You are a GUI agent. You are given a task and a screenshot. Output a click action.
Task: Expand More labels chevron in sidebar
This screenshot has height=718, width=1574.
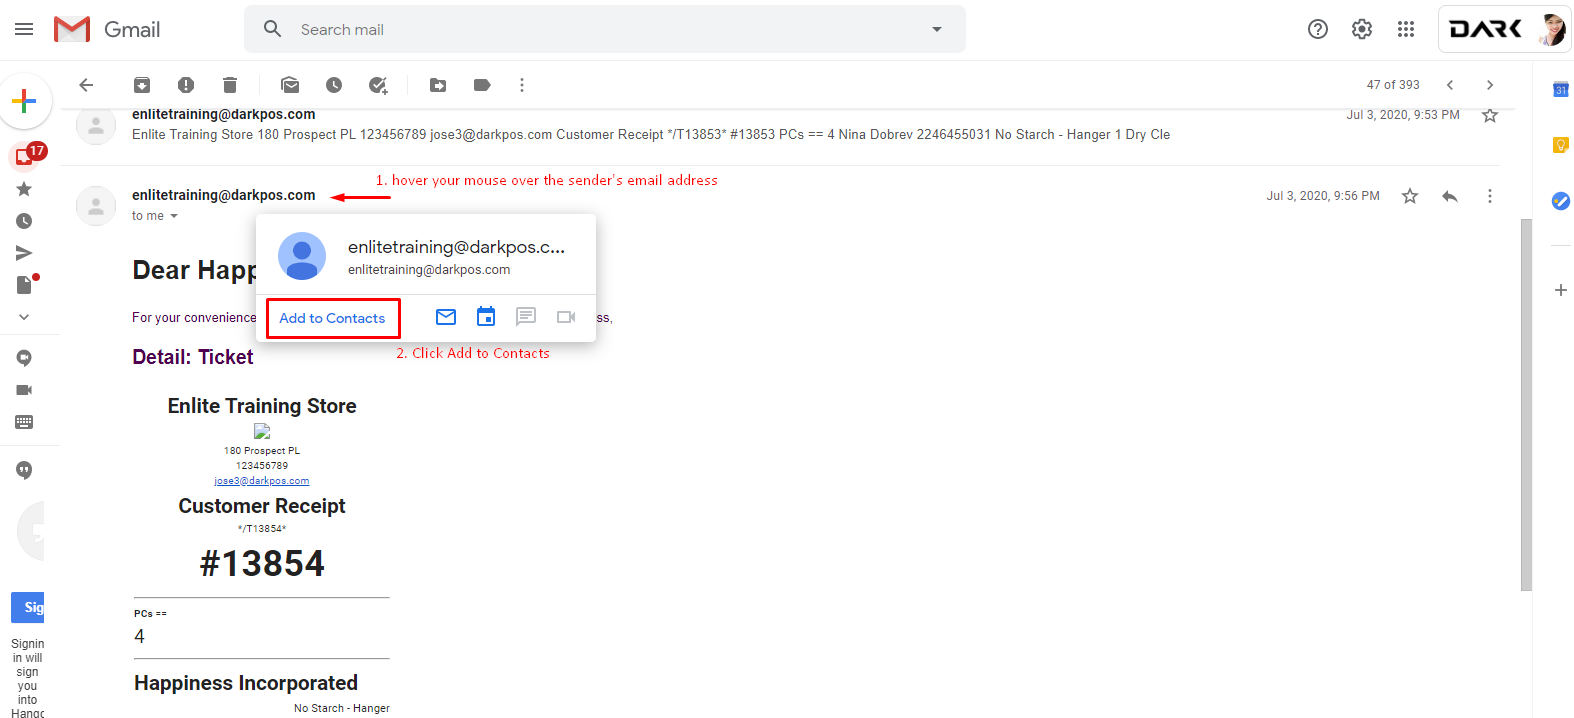[x=24, y=317]
